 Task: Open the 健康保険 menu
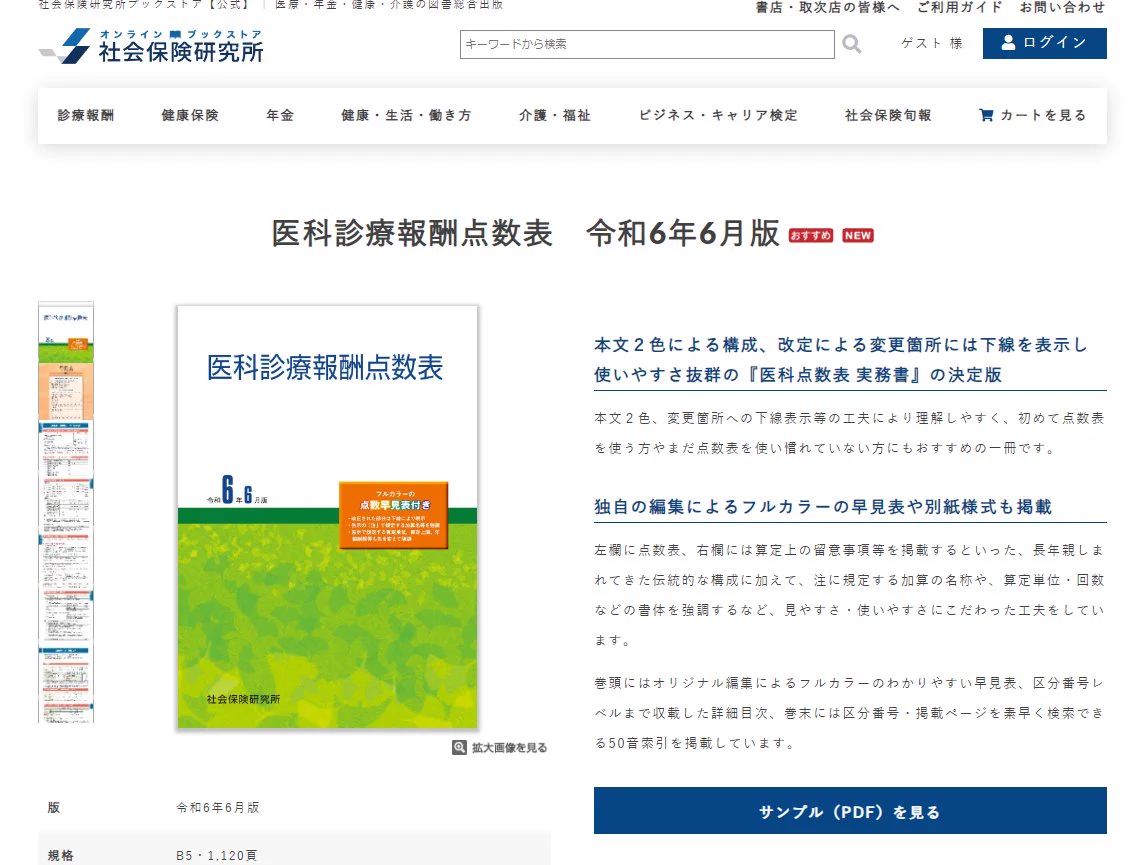point(190,116)
